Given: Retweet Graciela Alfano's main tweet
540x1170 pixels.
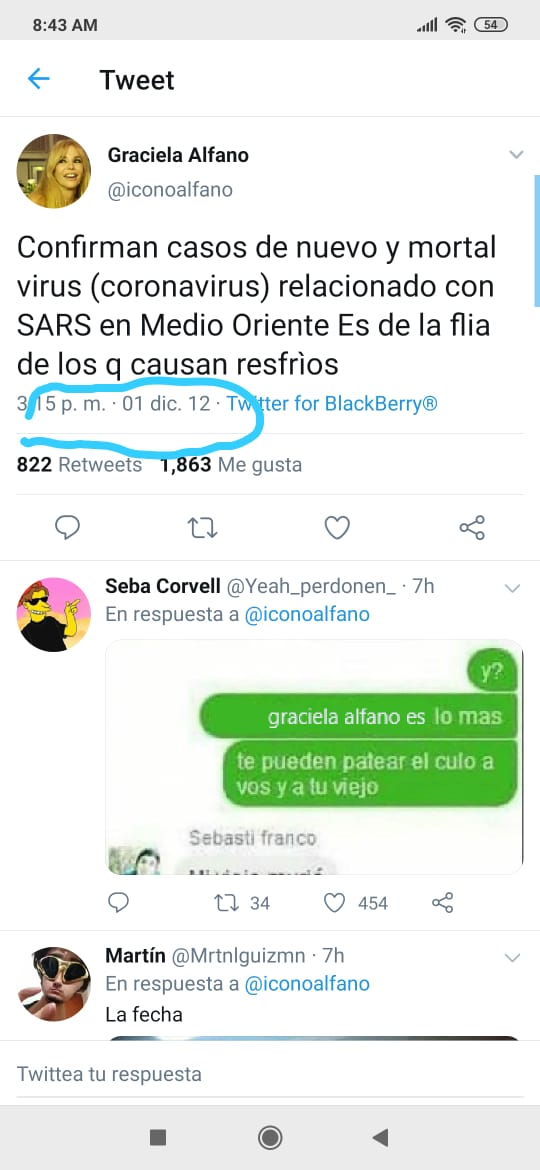Looking at the screenshot, I should click(x=202, y=528).
